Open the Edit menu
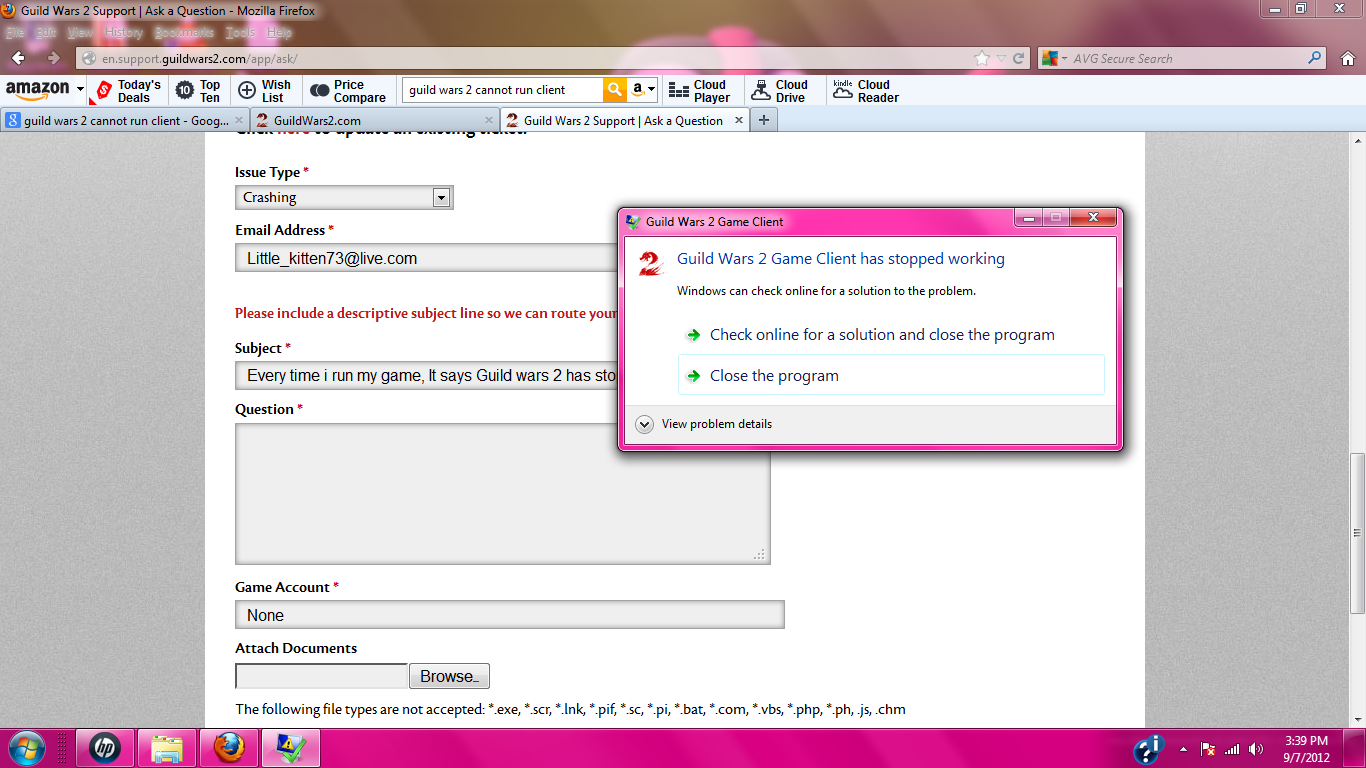 click(x=47, y=32)
